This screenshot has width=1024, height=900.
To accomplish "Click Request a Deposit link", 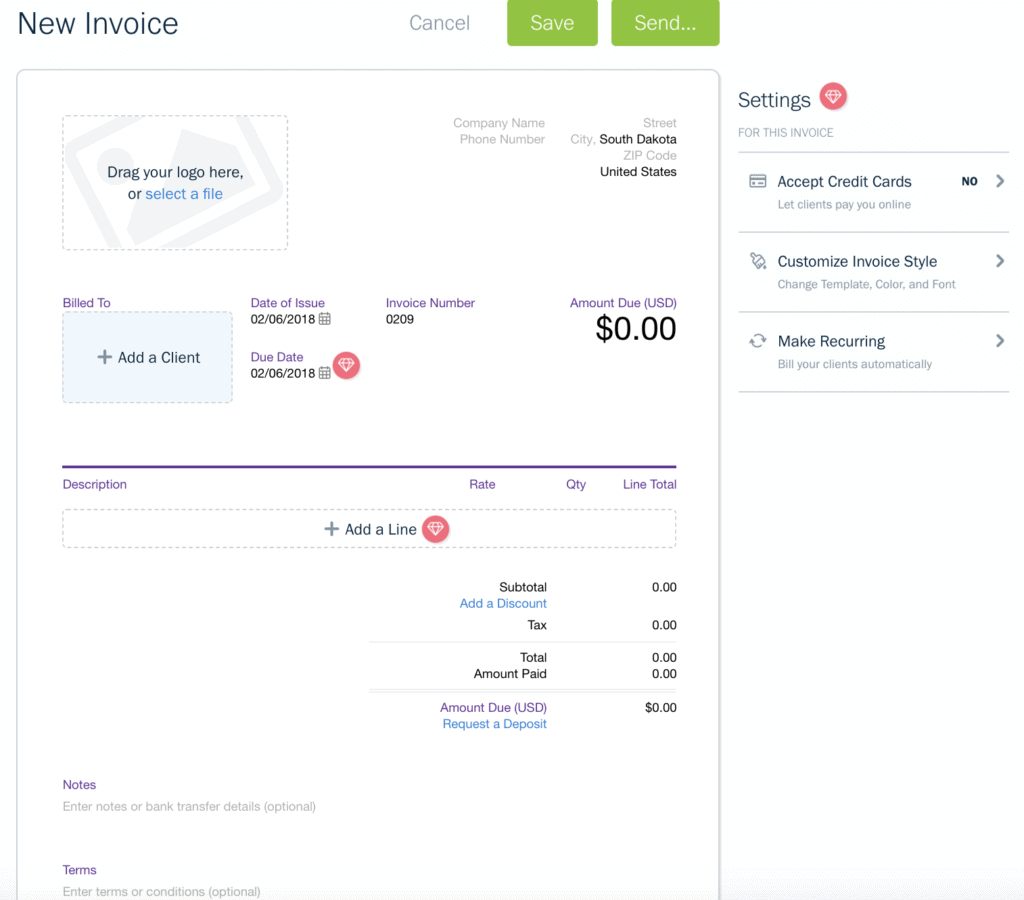I will pos(494,724).
